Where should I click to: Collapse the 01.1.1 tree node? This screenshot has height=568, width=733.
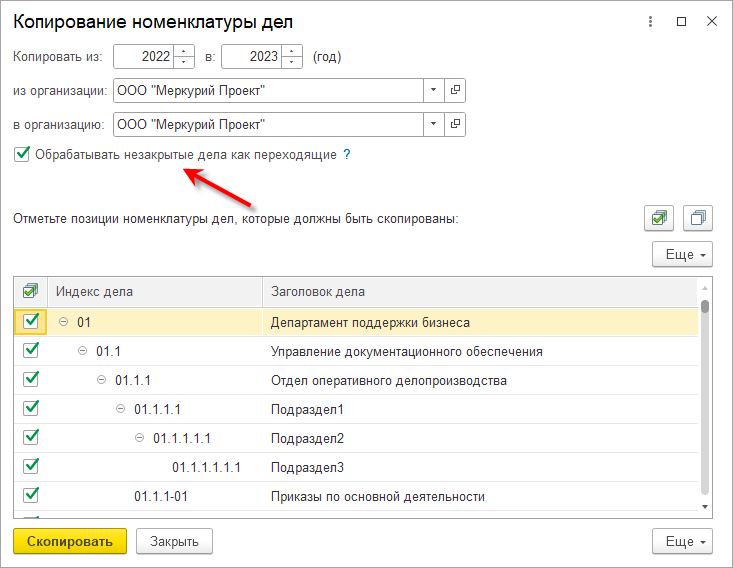click(101, 380)
